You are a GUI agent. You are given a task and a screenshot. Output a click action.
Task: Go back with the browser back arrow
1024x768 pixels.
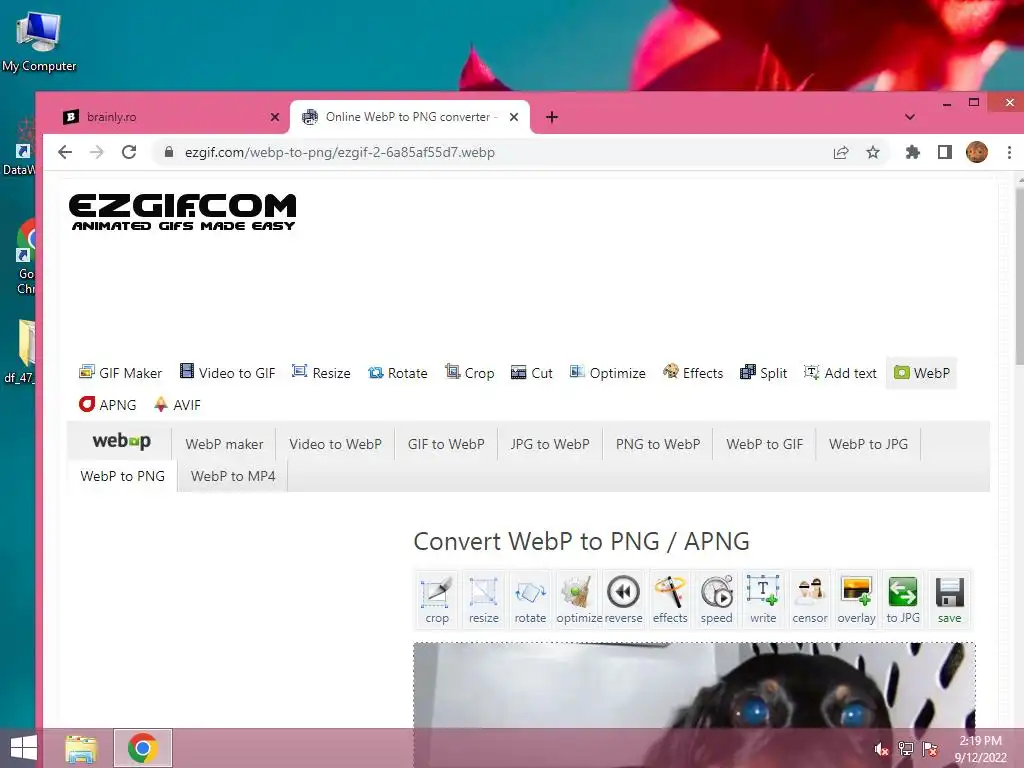tap(65, 152)
